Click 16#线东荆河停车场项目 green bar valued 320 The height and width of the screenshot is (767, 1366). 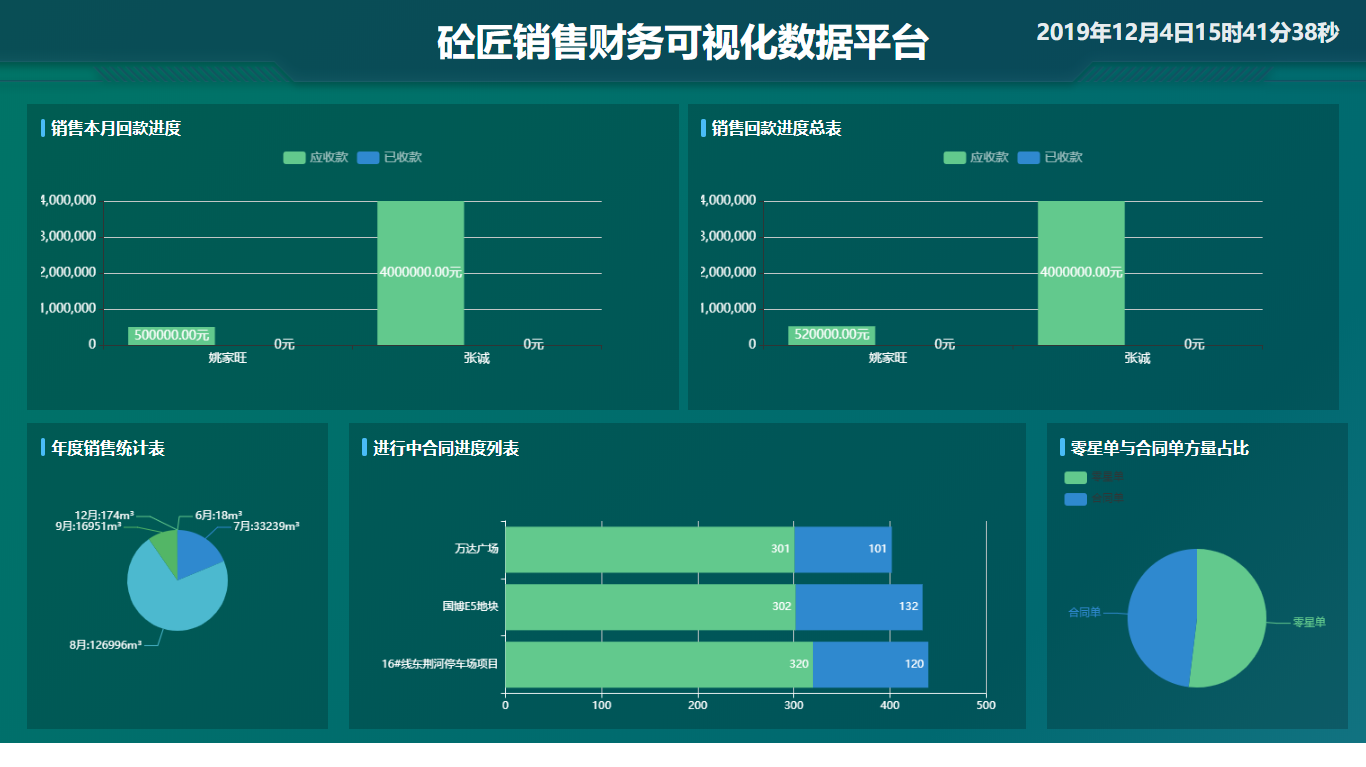coord(659,664)
